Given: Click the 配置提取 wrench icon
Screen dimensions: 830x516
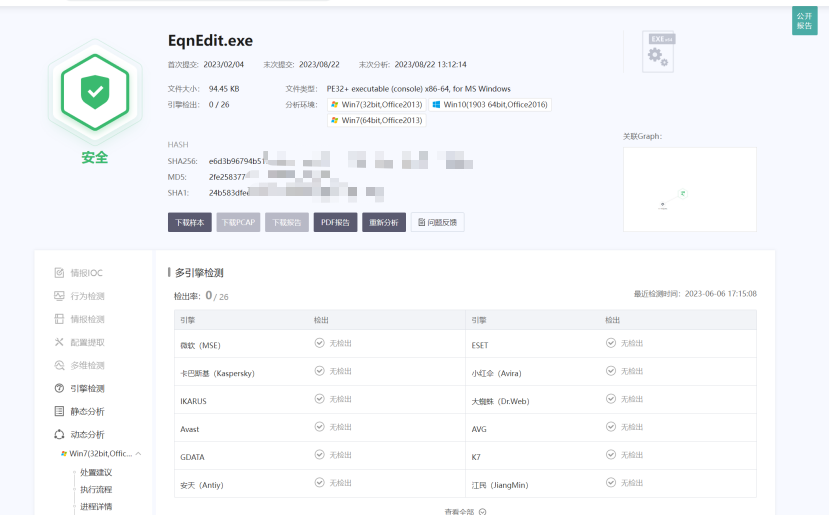Looking at the screenshot, I should 60,342.
